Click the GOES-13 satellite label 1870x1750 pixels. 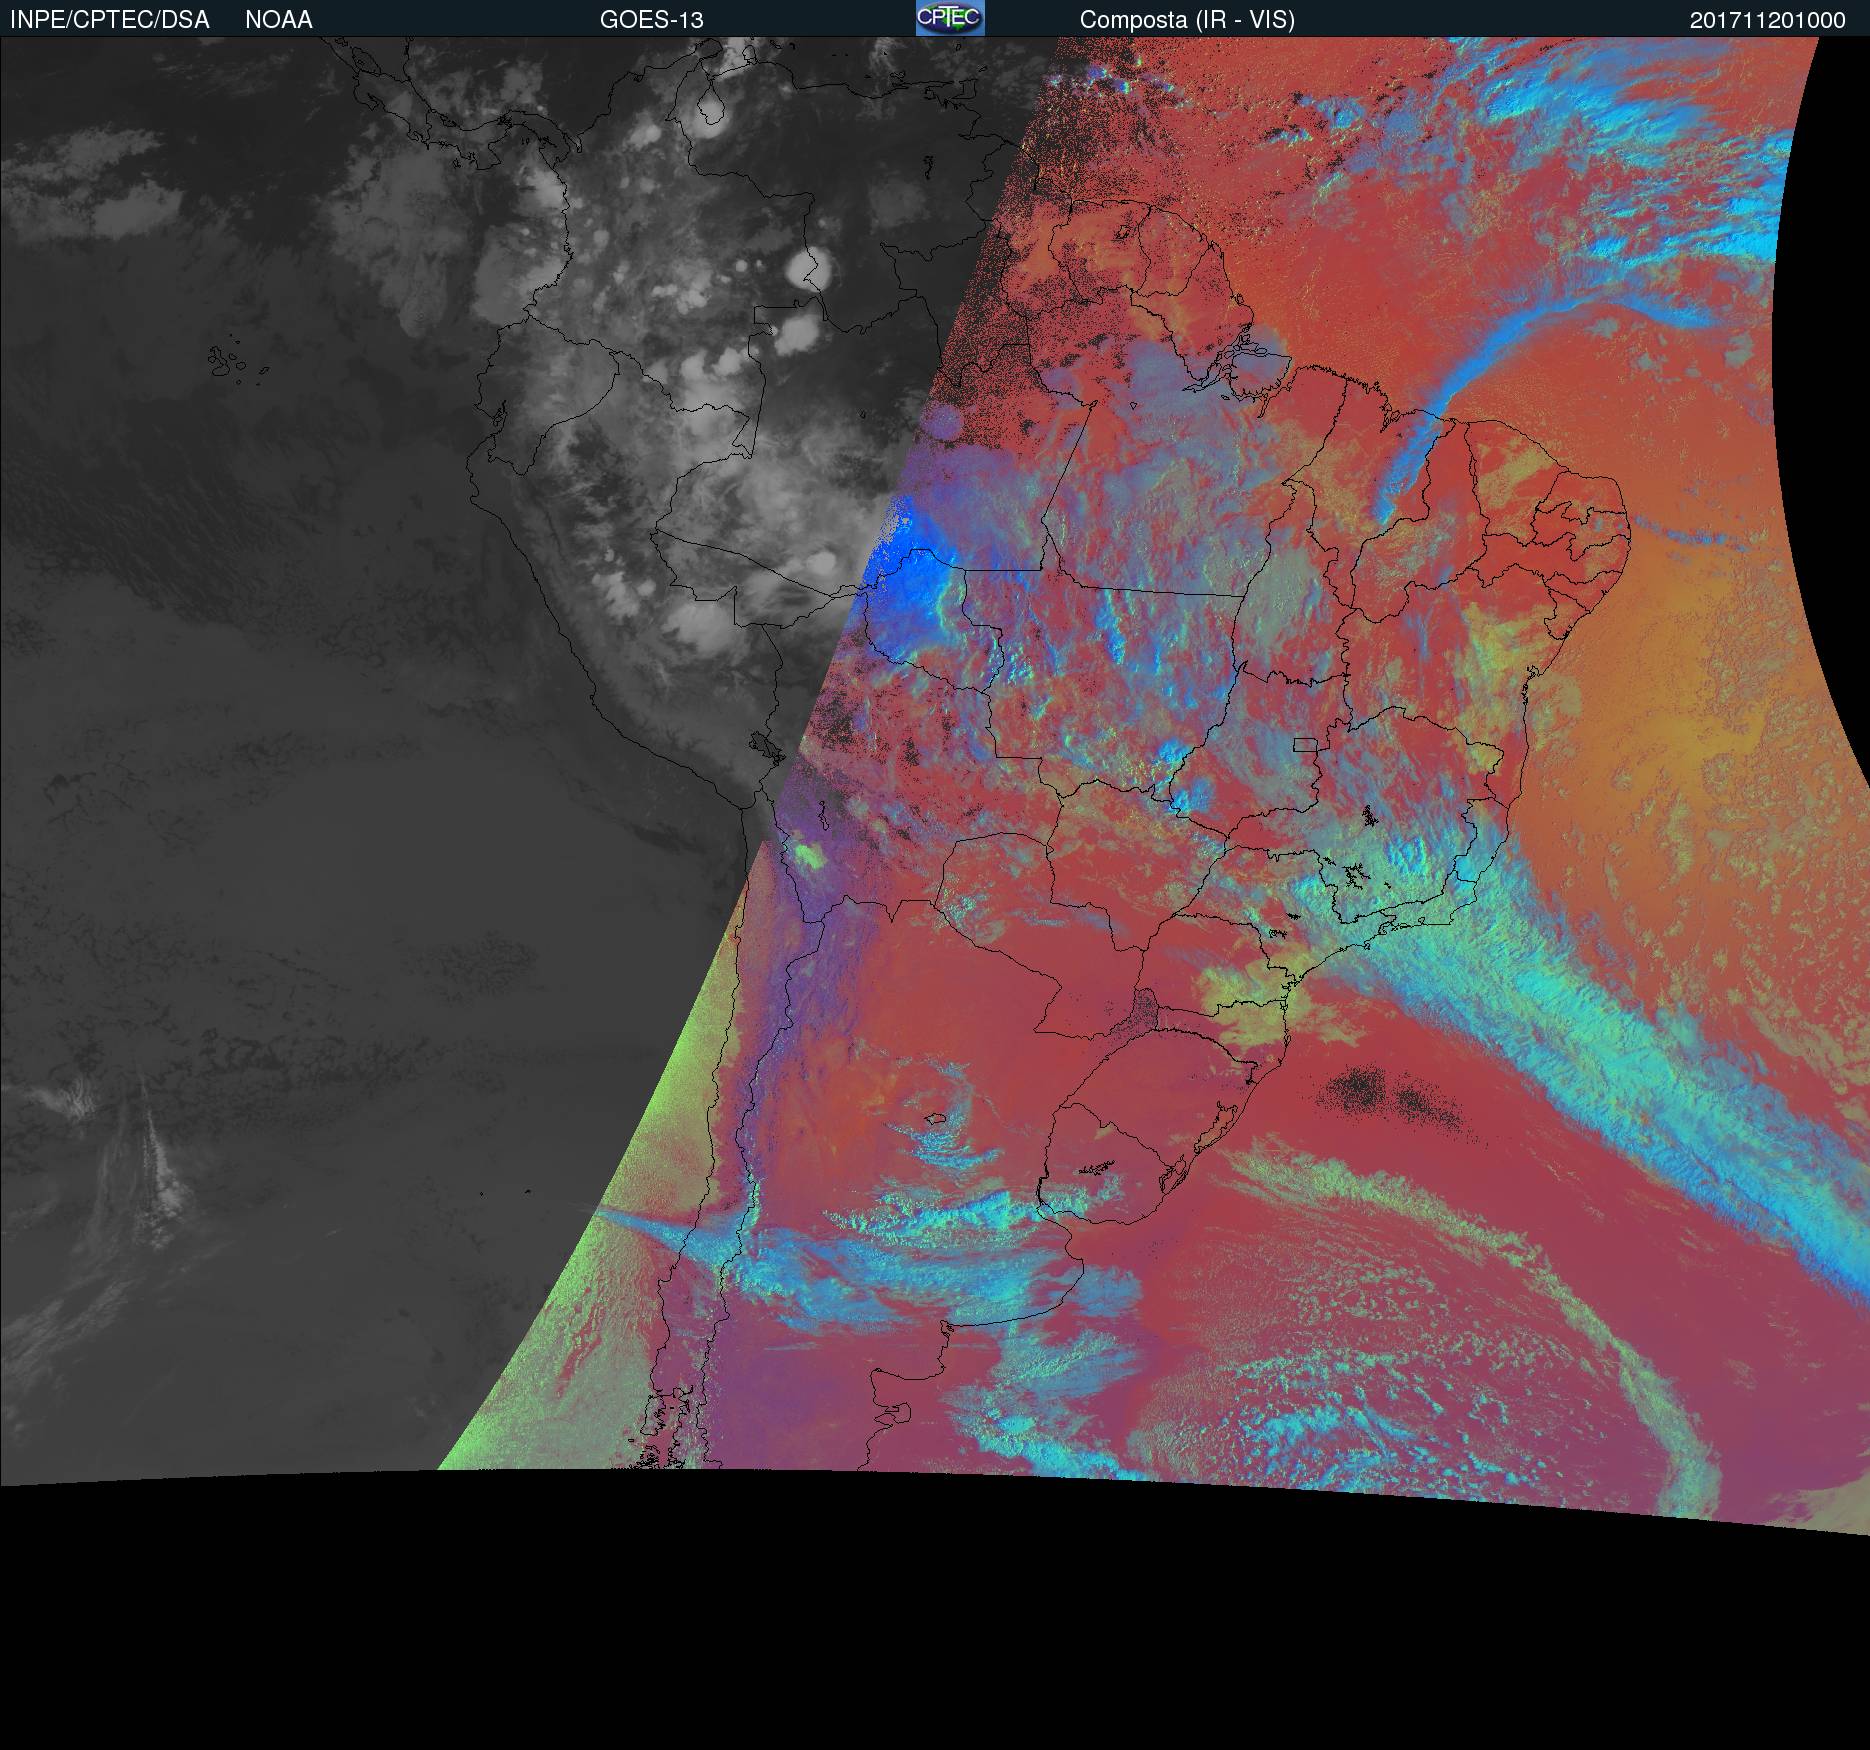(652, 20)
